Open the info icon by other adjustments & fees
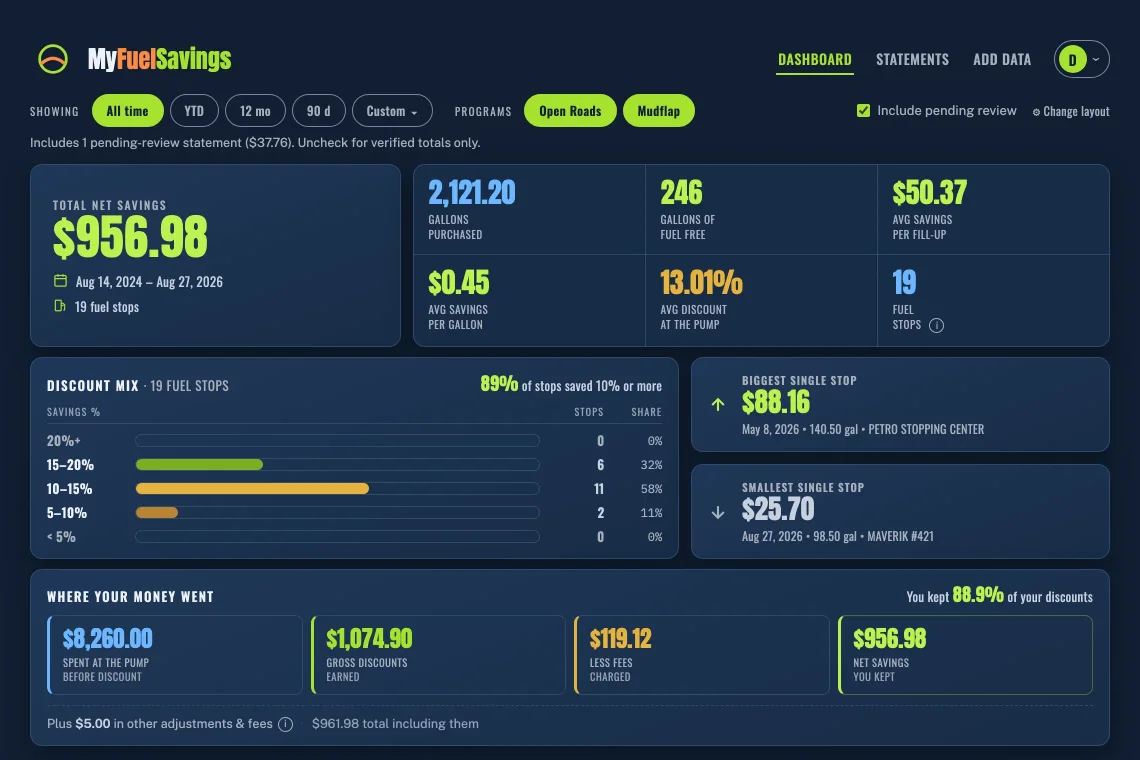Viewport: 1140px width, 760px height. [x=286, y=724]
